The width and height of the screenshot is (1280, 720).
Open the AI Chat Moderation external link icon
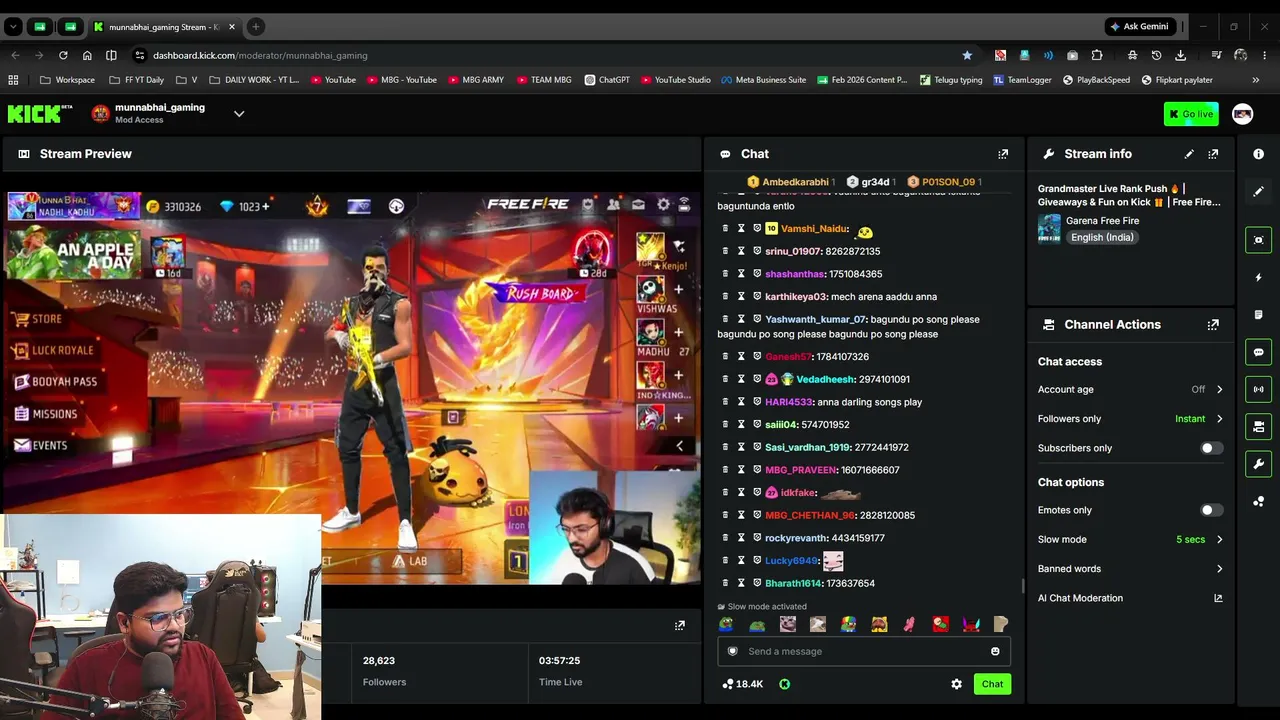pos(1218,598)
